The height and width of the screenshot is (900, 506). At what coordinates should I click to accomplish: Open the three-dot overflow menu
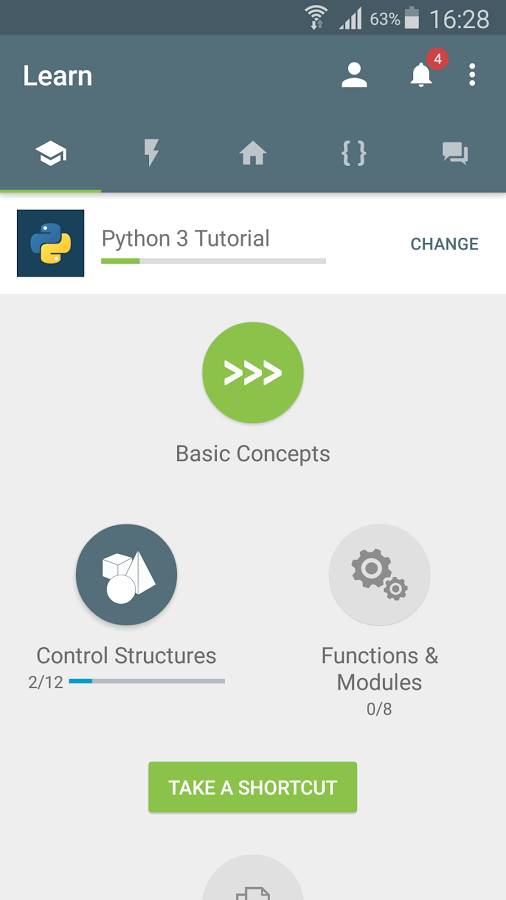tap(472, 75)
